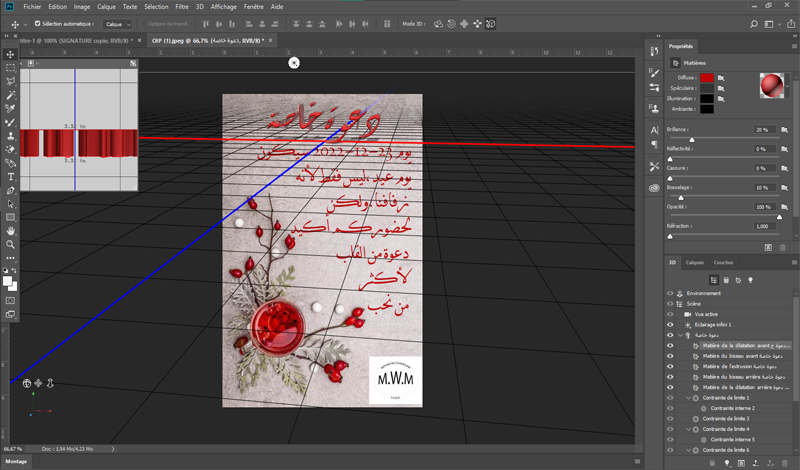The width and height of the screenshot is (800, 470).
Task: Open Move tool preset picker arrow
Action: (x=25, y=24)
